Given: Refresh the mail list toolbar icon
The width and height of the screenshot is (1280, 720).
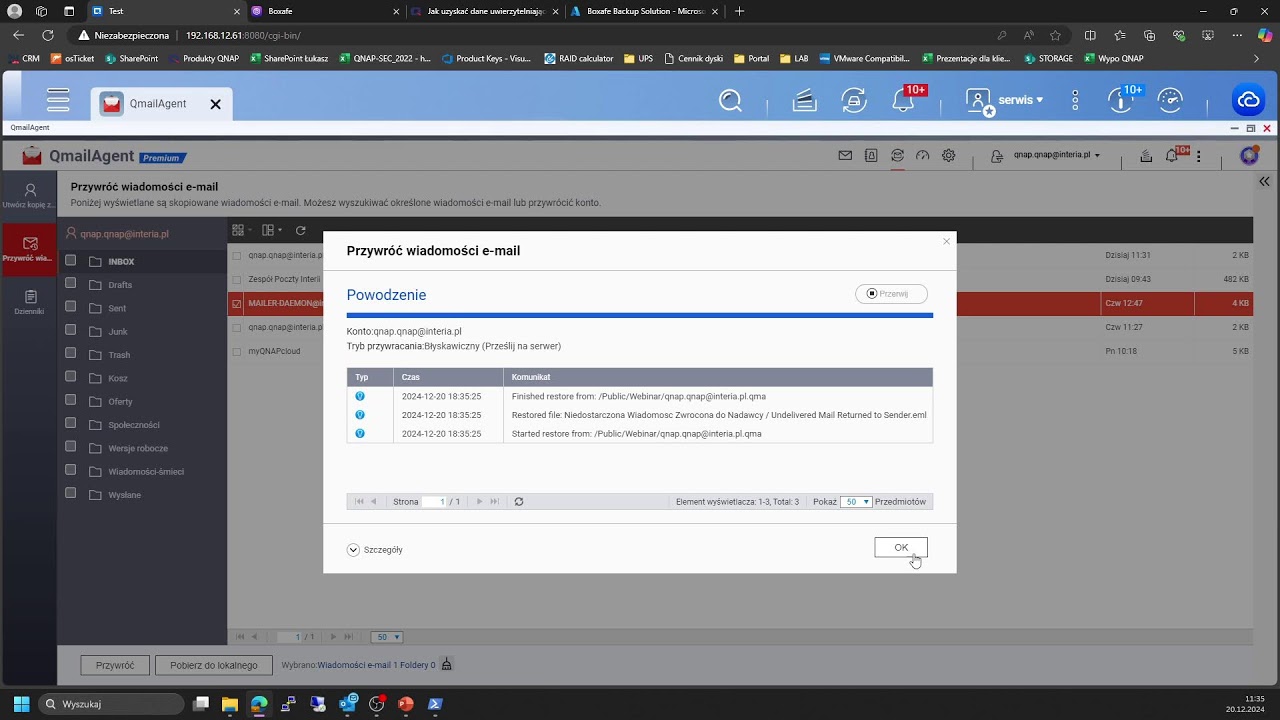Looking at the screenshot, I should pos(300,230).
